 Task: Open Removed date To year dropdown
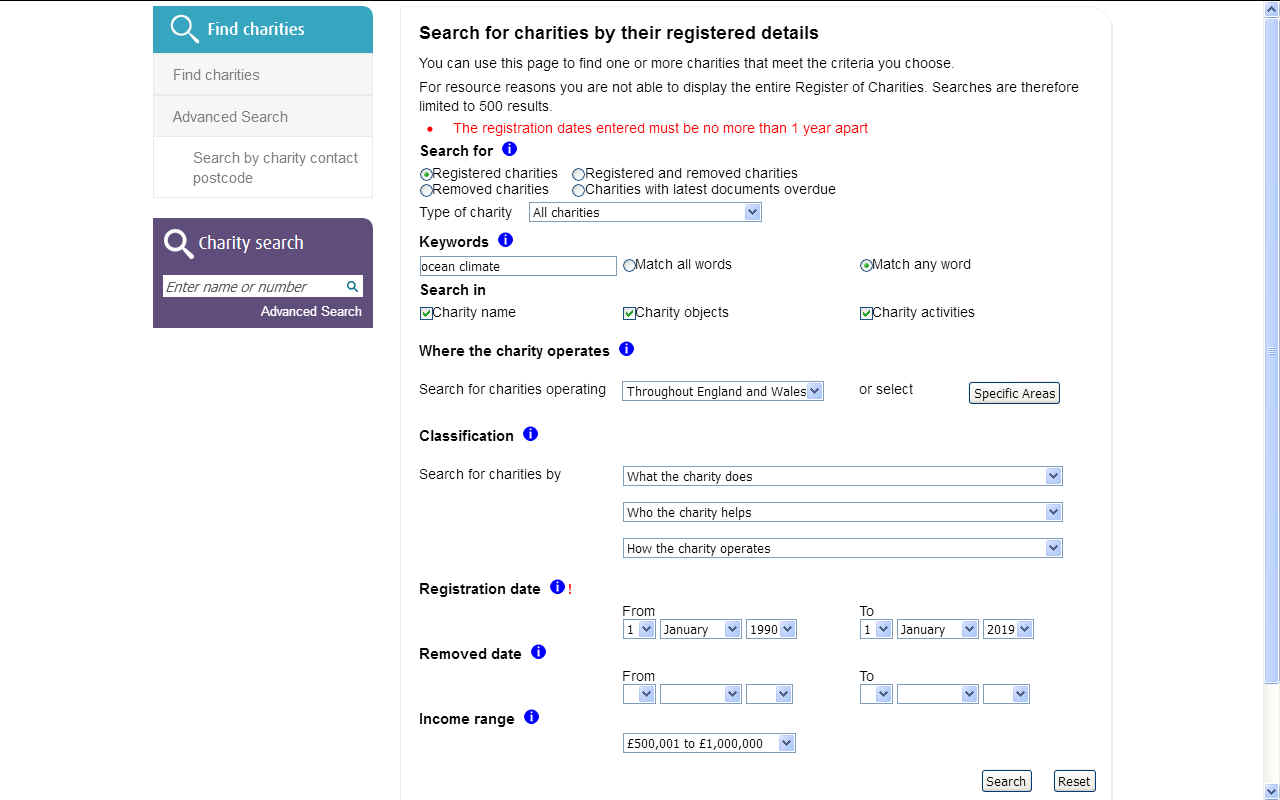click(1006, 693)
